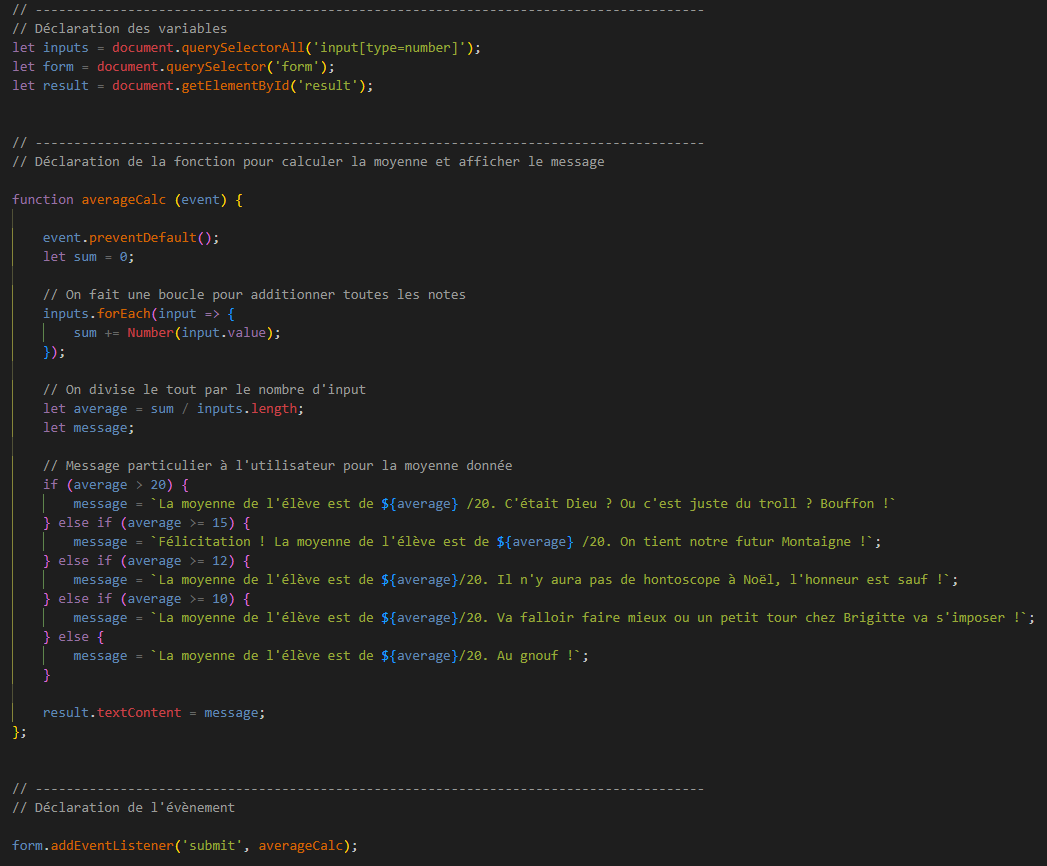Click the "getElementById" method name

tap(236, 85)
